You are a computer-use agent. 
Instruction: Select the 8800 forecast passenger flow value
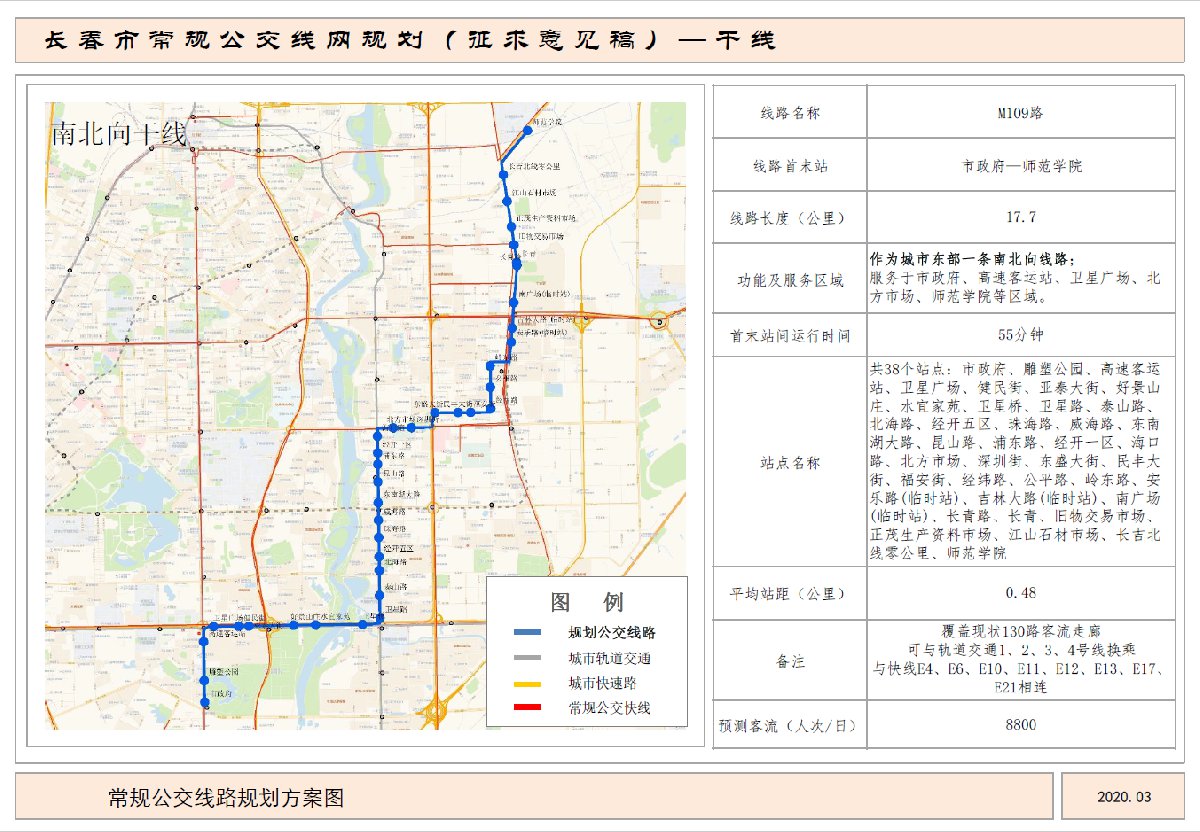[1020, 725]
